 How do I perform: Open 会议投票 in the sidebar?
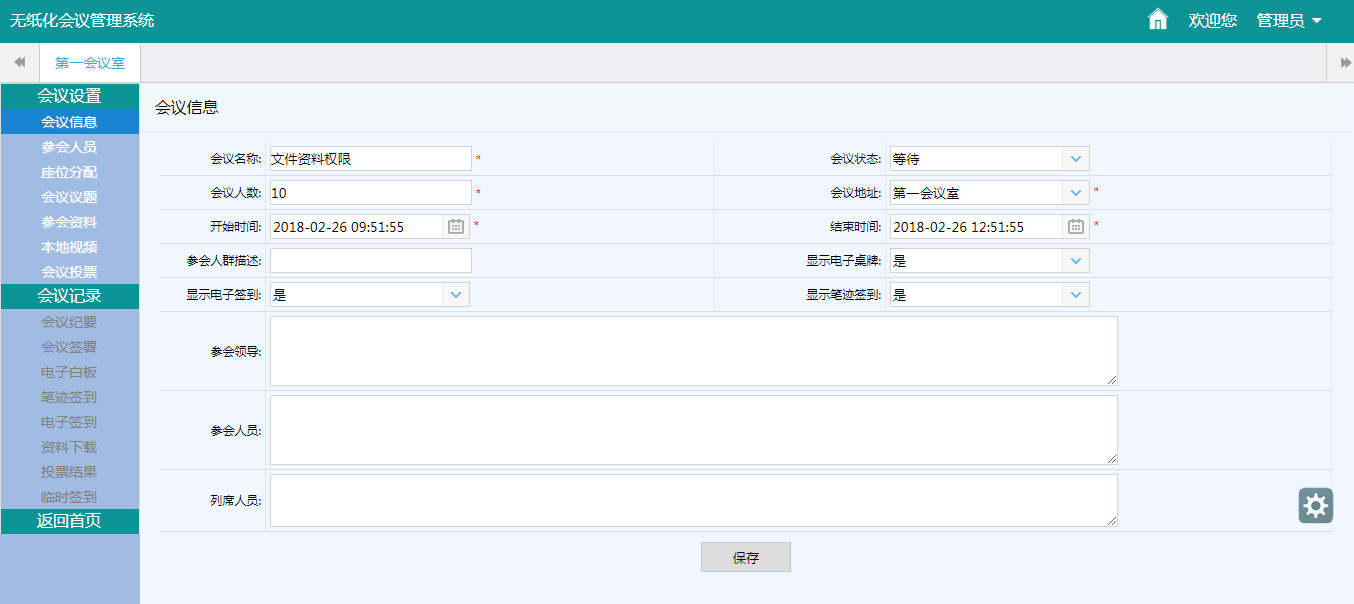(x=69, y=272)
